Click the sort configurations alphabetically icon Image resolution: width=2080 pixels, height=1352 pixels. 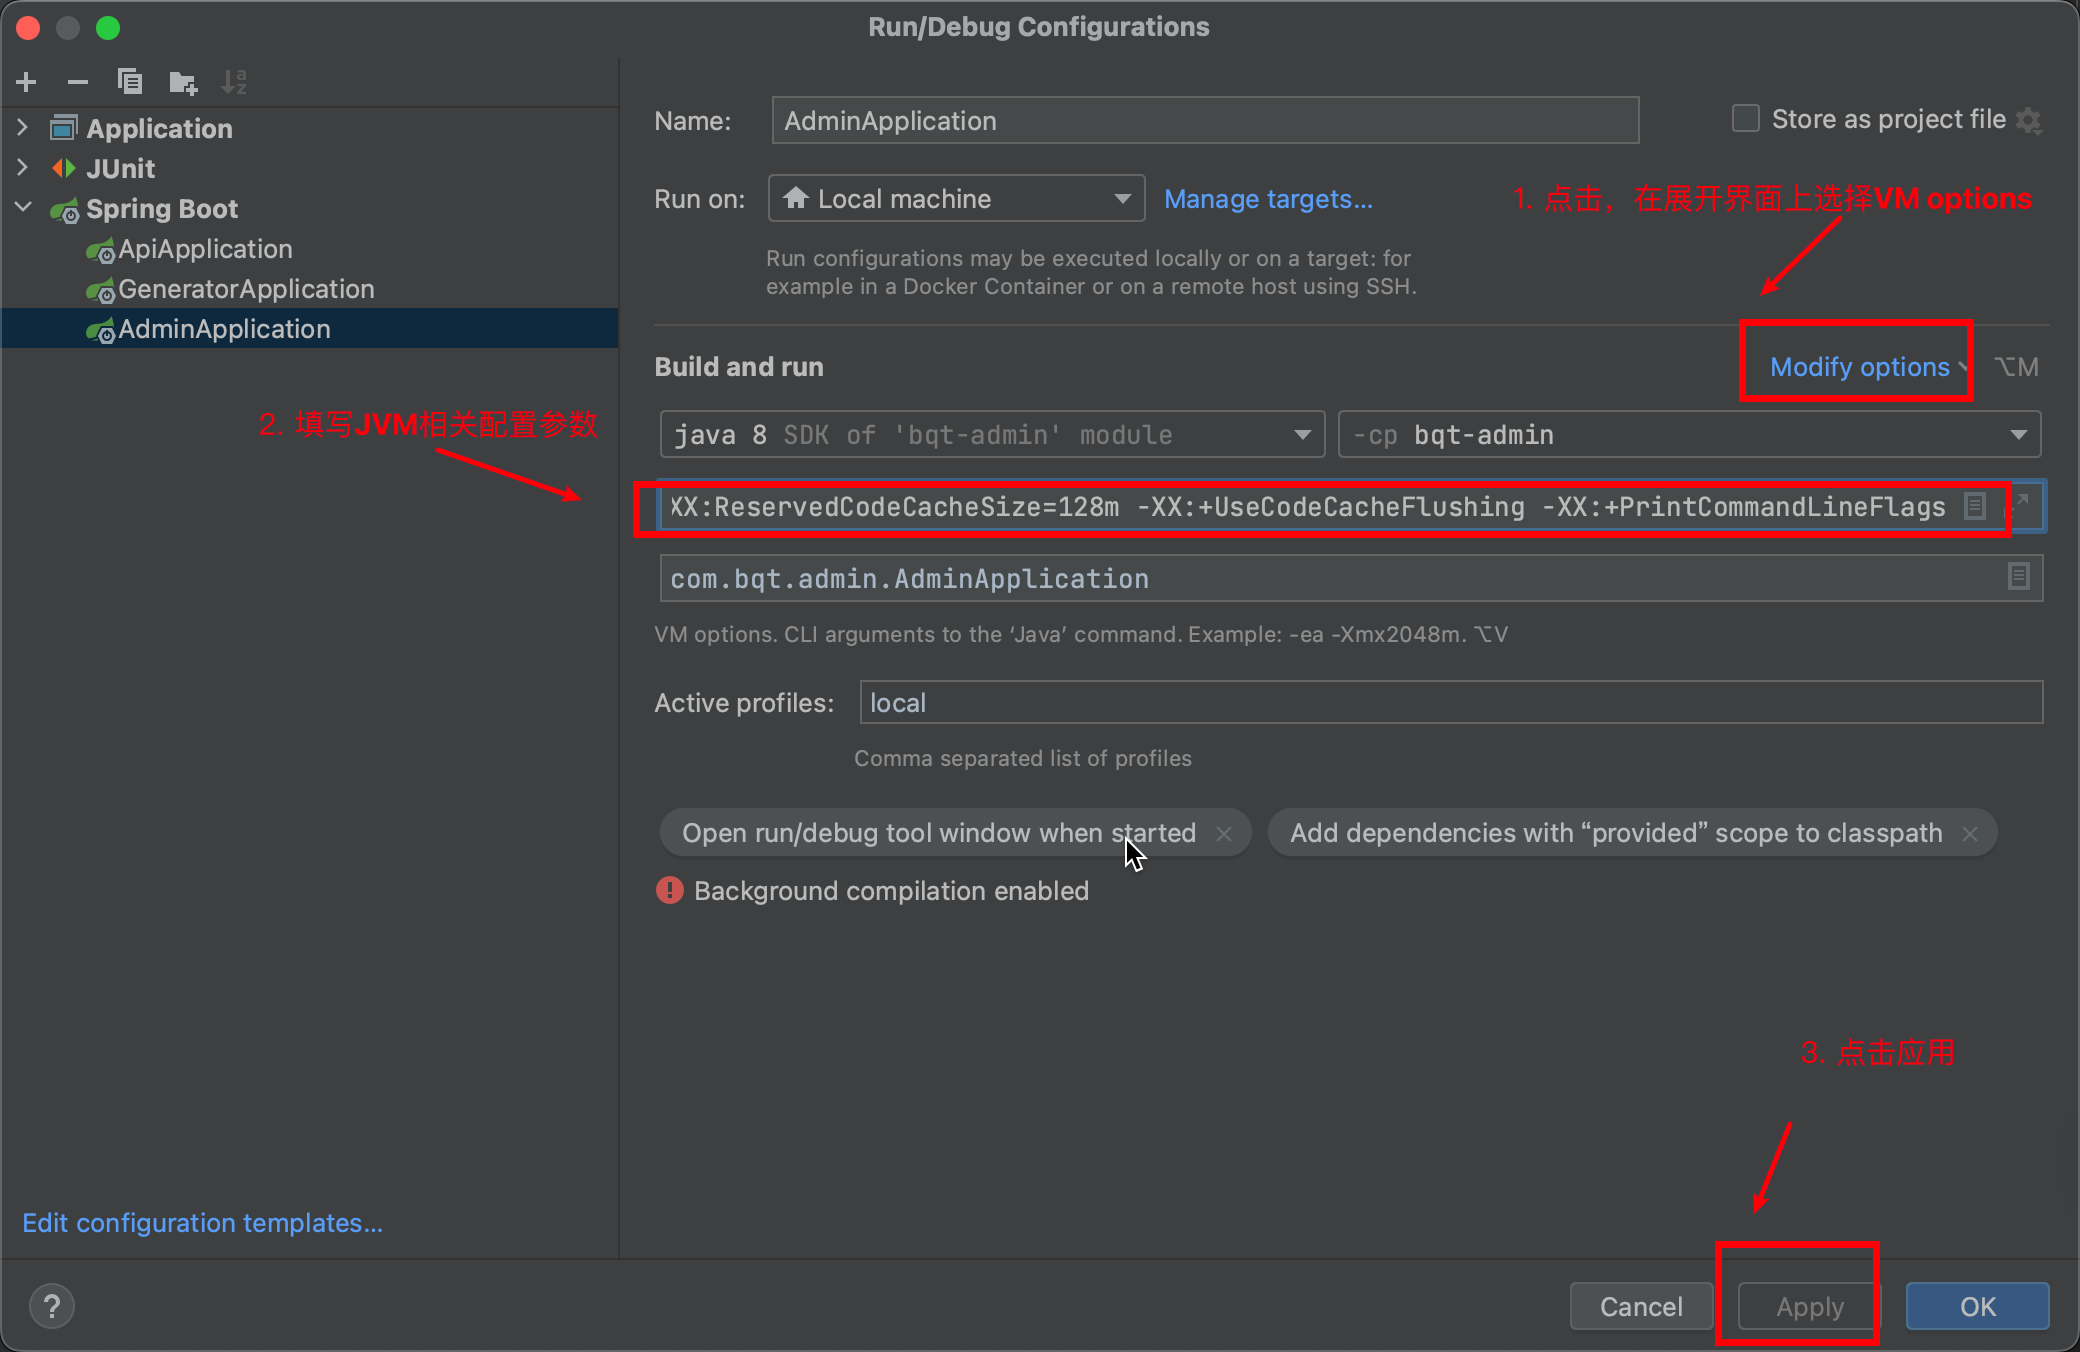[x=234, y=82]
